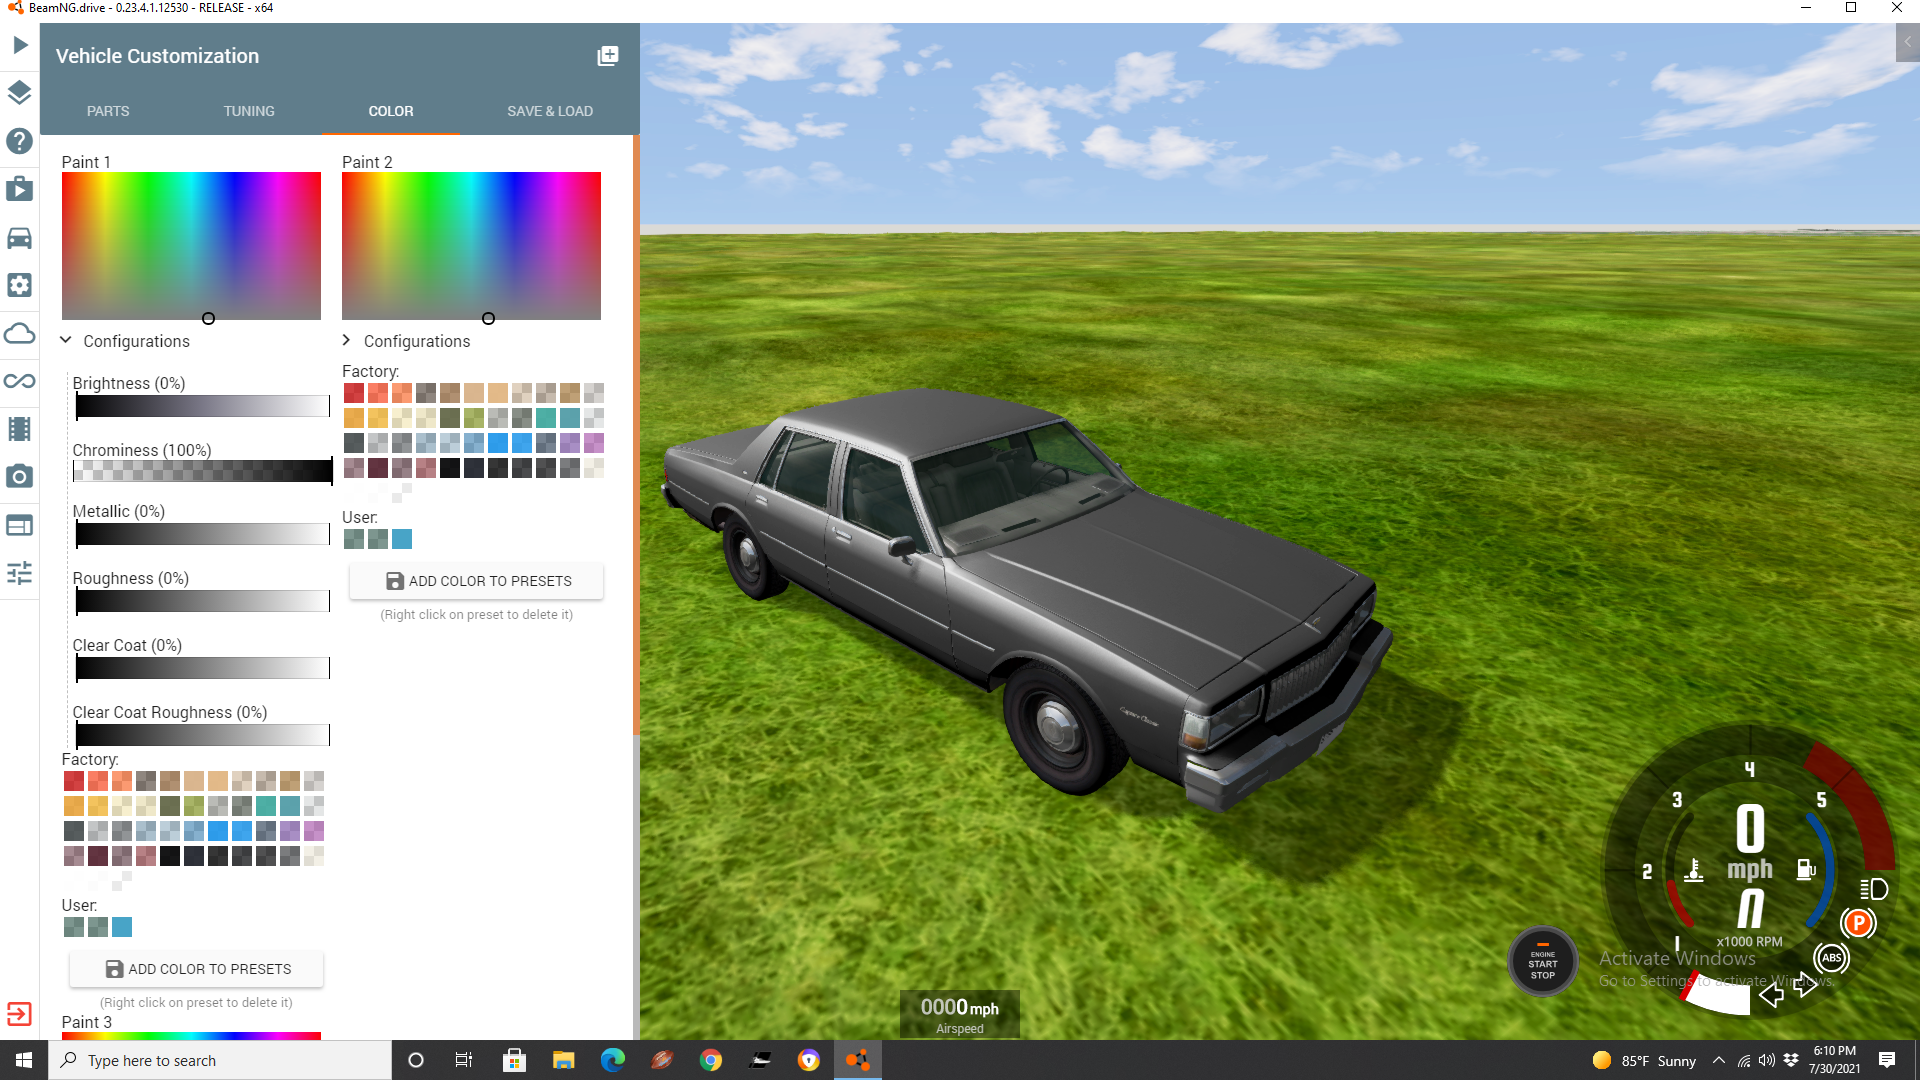The width and height of the screenshot is (1920, 1080).
Task: Click the Clear Coat Roughness slider
Action: 203,735
